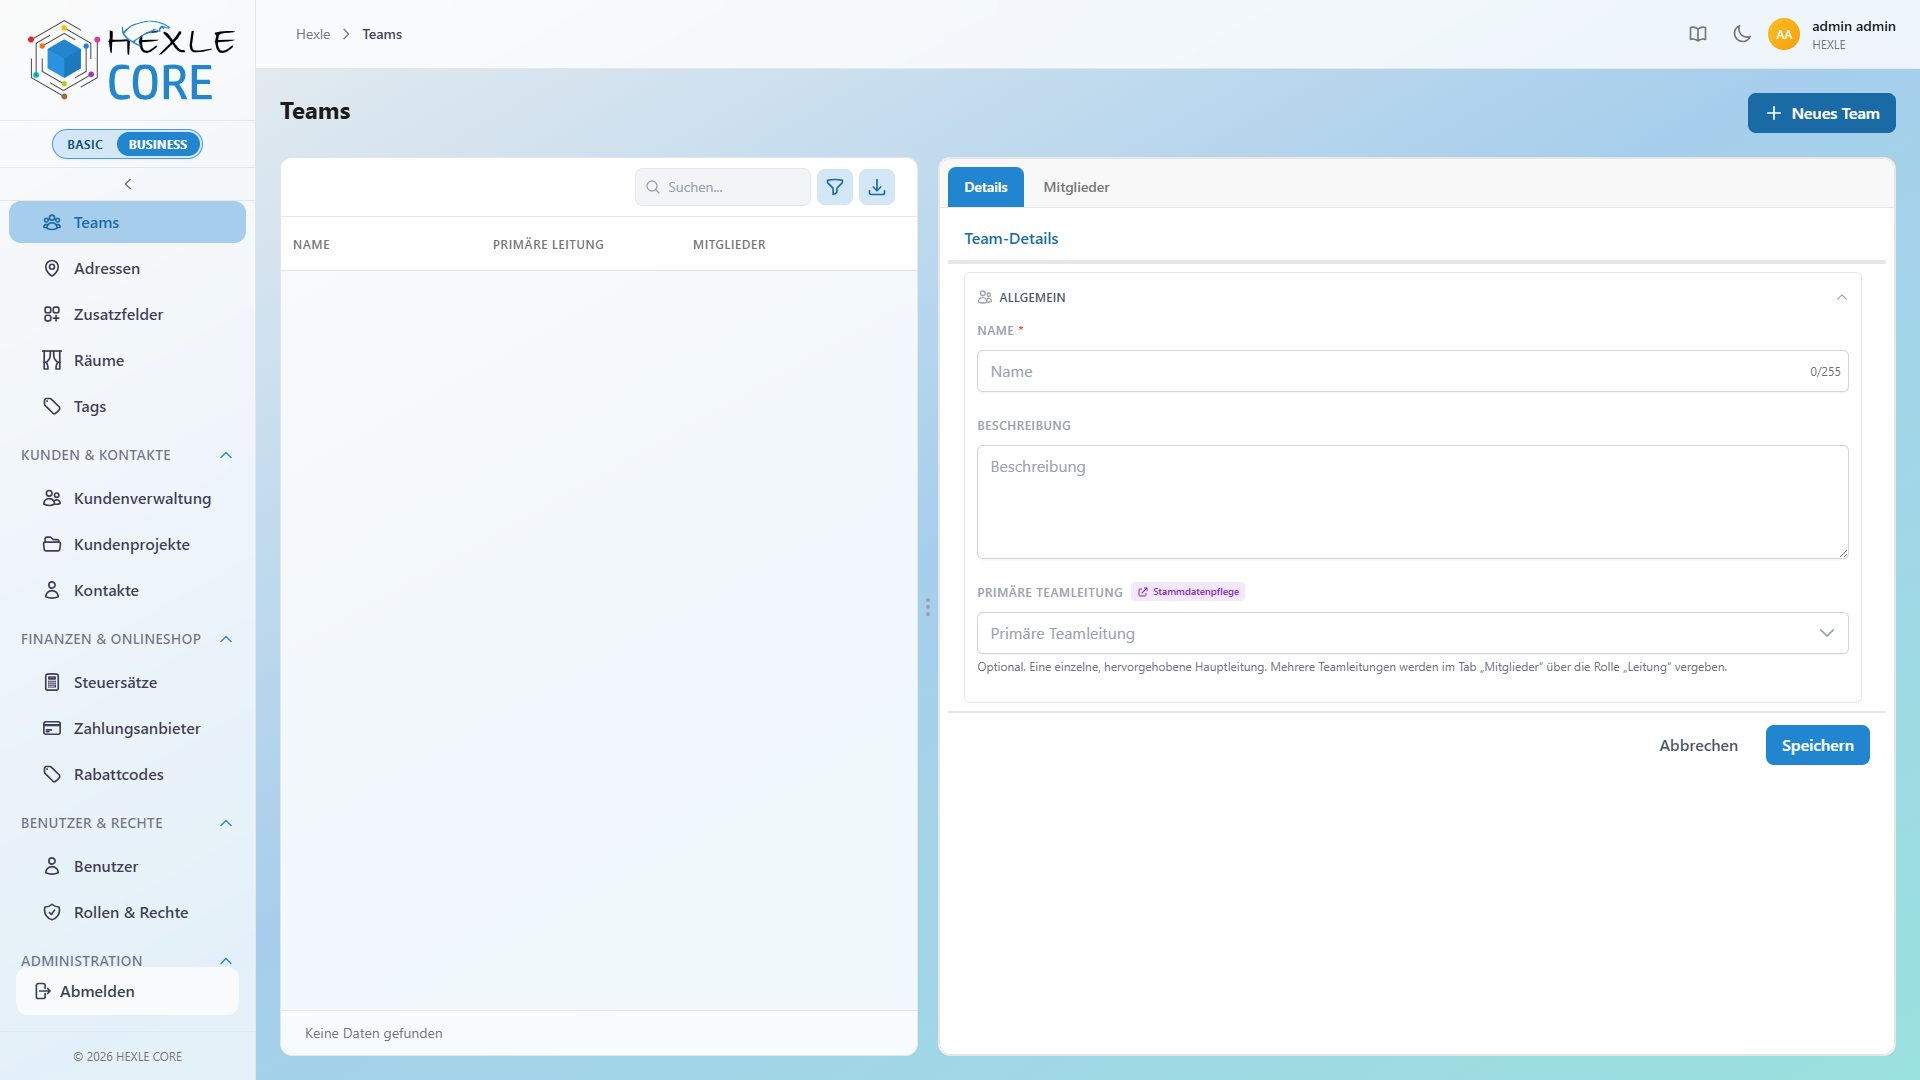Collapse the Finanzen & Onlineshop section

(x=226, y=639)
